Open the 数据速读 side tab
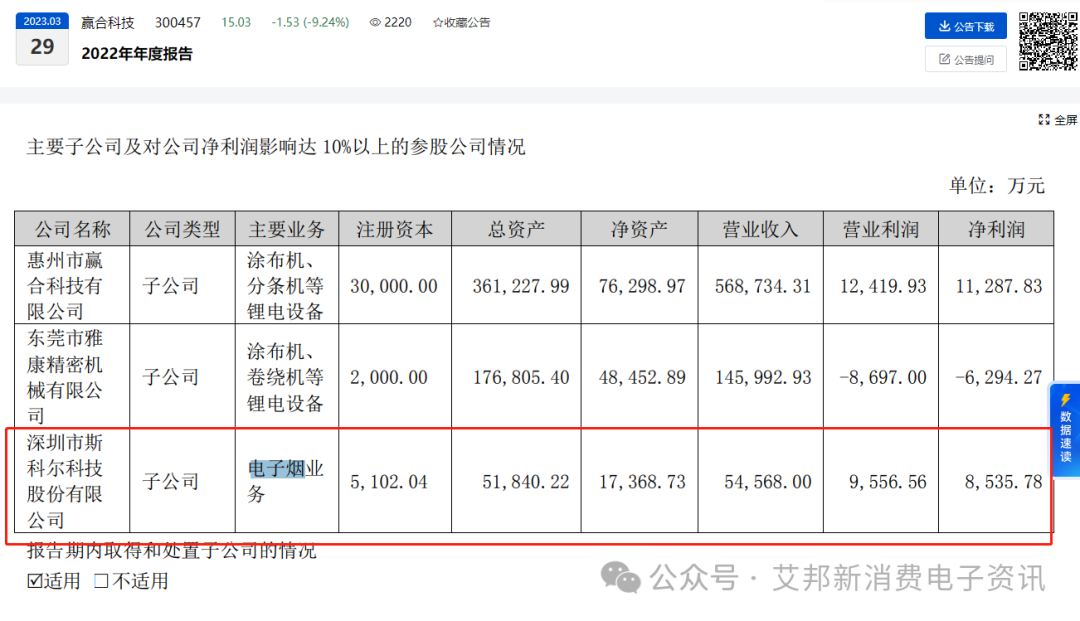 1065,430
